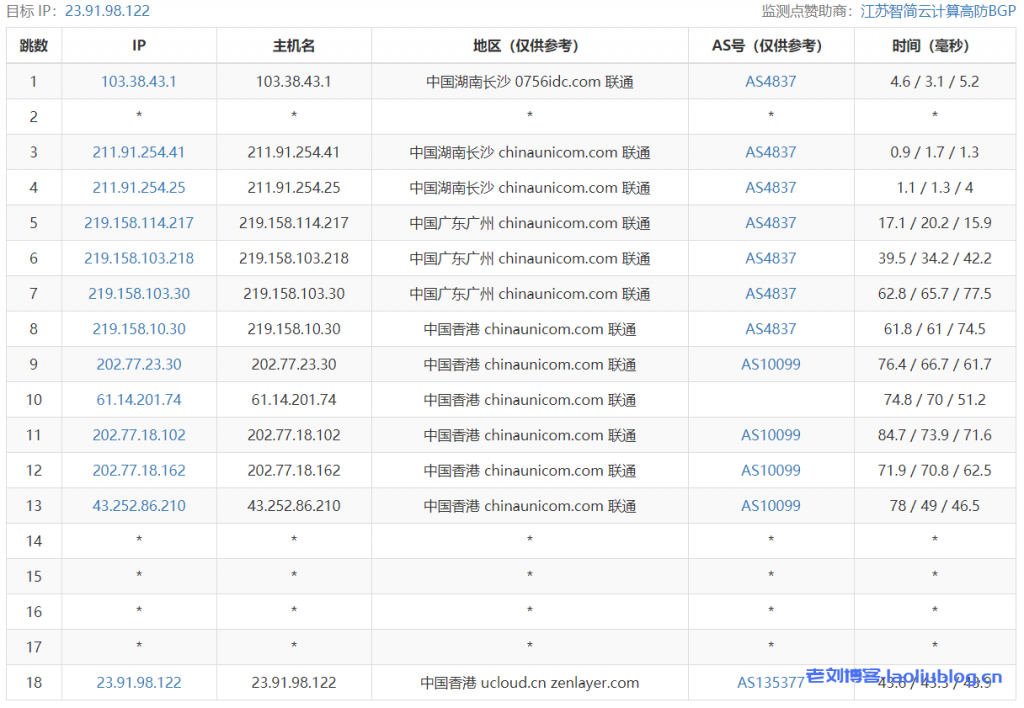Click the AS135377 link on hop 18
The image size is (1024, 708).
768,682
